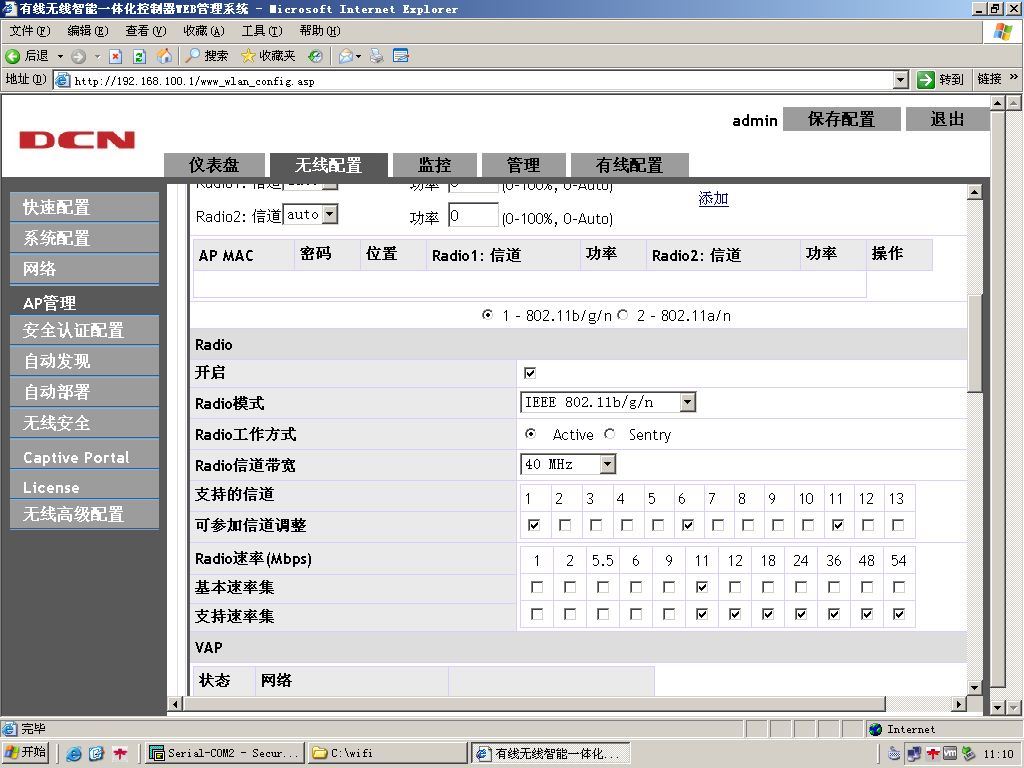Click the red dragonfly tray icon
Image resolution: width=1024 pixels, height=768 pixels.
click(933, 754)
